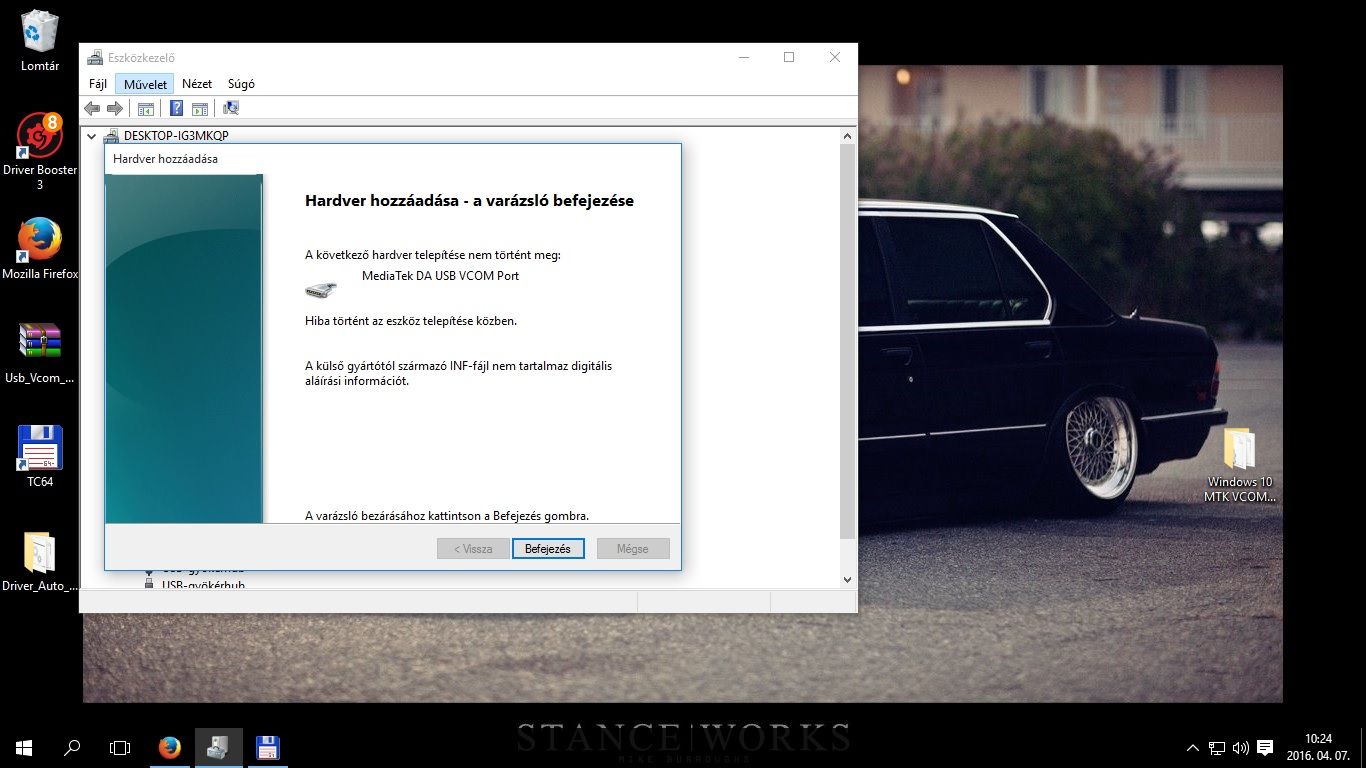Open taskbar search magnifier
Viewport: 1366px width, 768px height.
click(72, 747)
